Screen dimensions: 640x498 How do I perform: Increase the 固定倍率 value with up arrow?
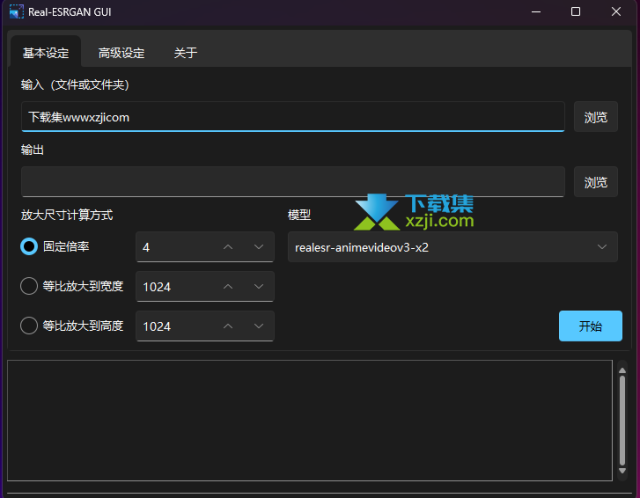coord(228,247)
